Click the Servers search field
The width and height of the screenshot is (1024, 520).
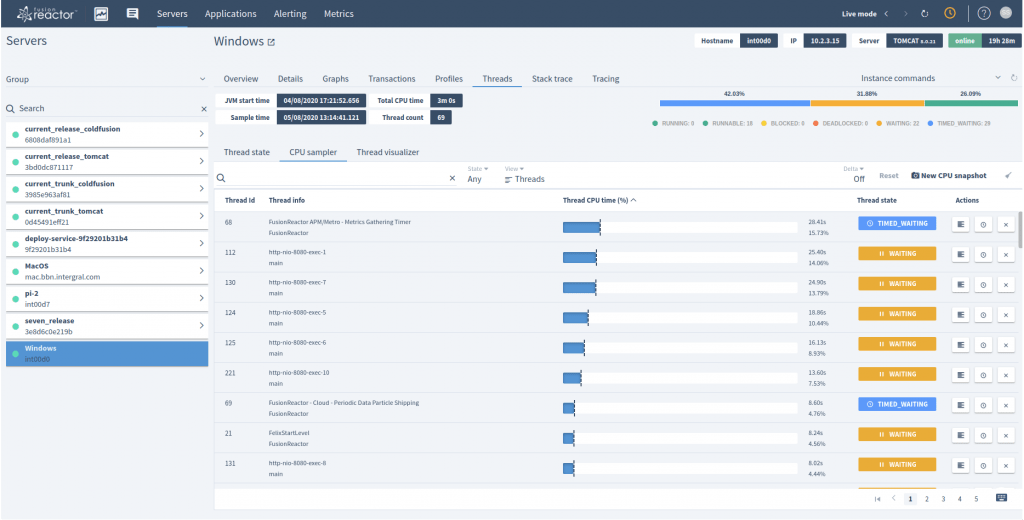tap(107, 109)
